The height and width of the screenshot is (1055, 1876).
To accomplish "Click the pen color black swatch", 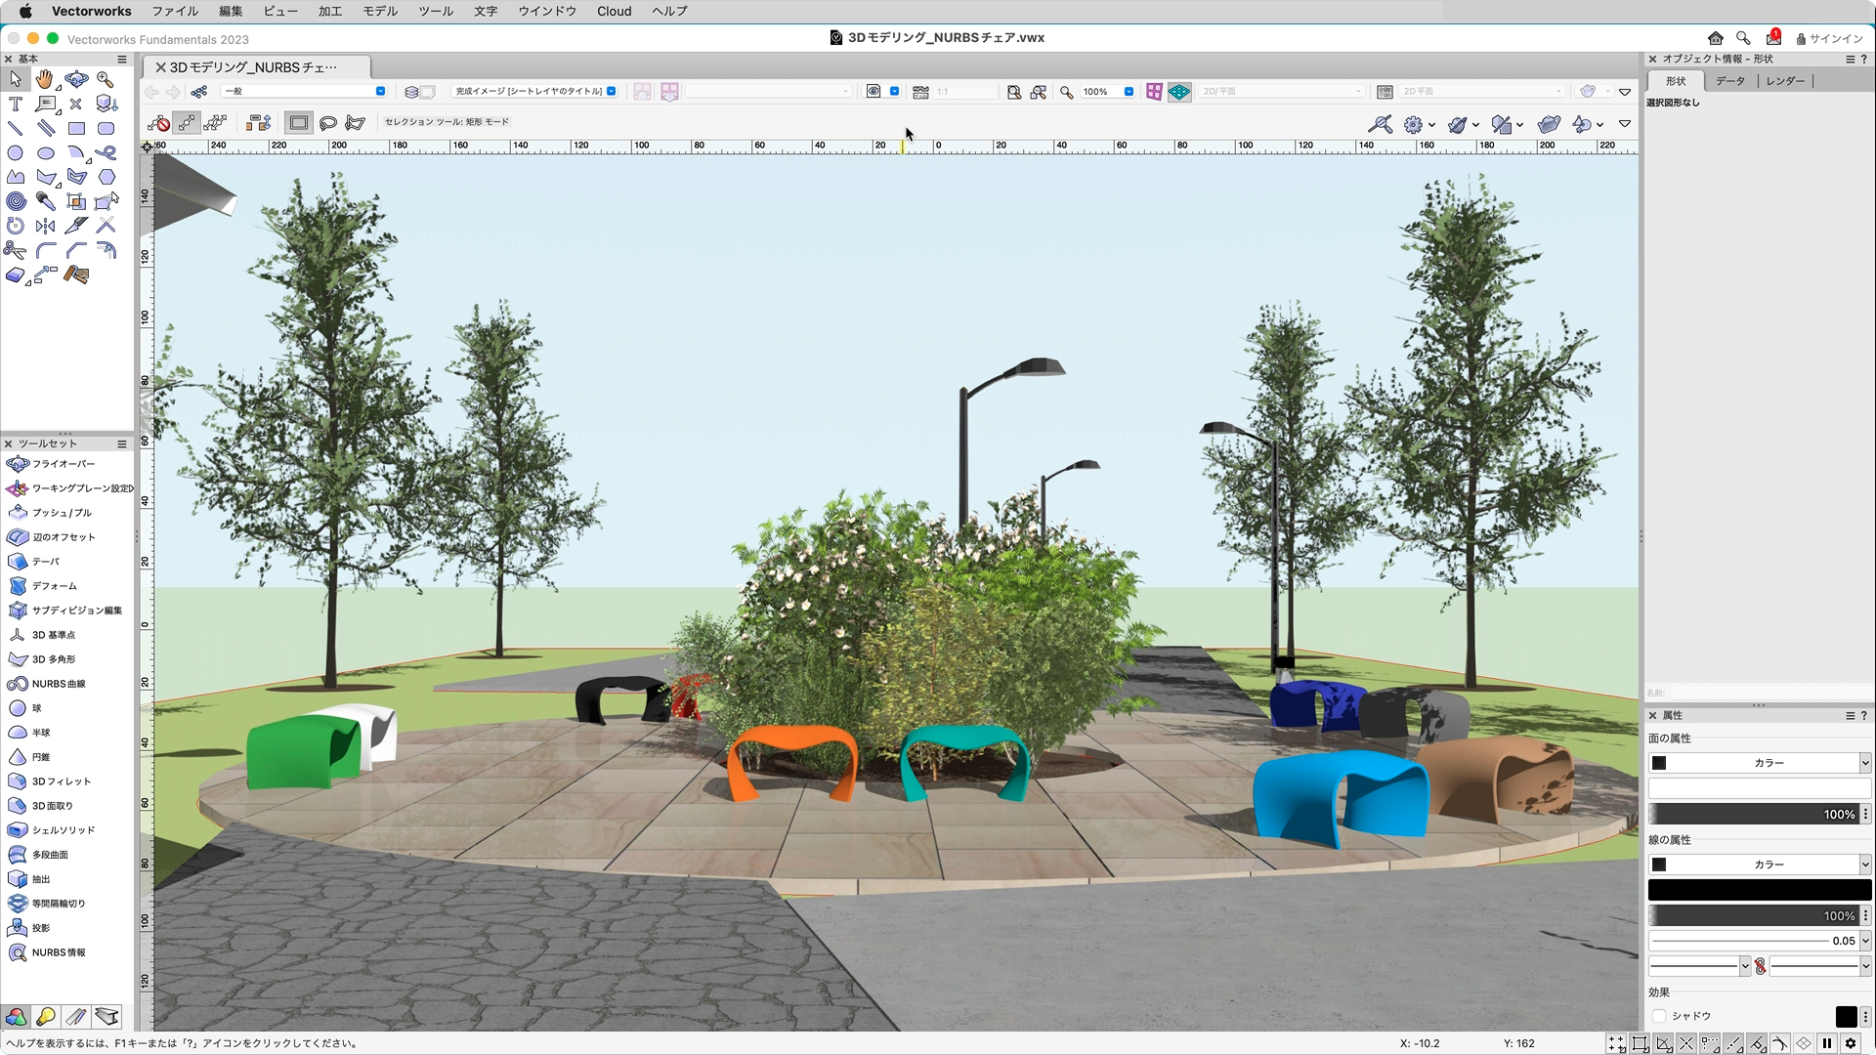I will (1759, 890).
